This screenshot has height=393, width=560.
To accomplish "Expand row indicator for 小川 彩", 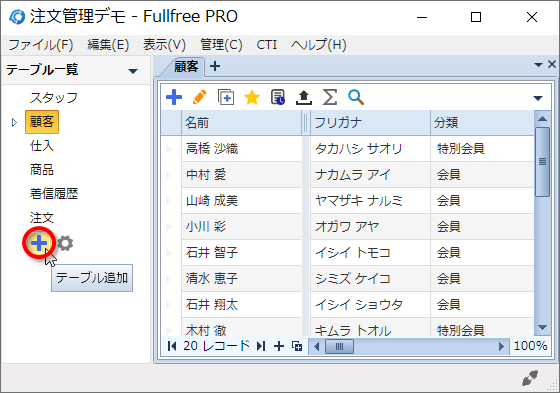I will 169,227.
